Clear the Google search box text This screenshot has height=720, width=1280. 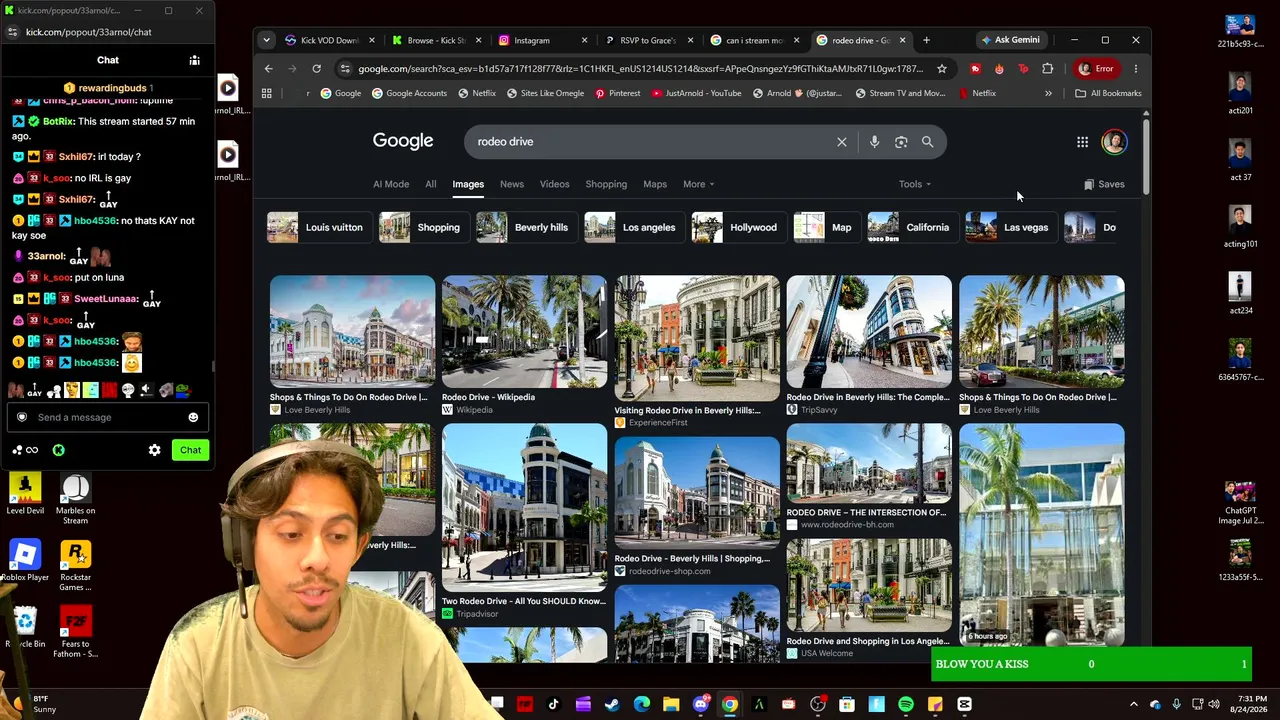(842, 142)
